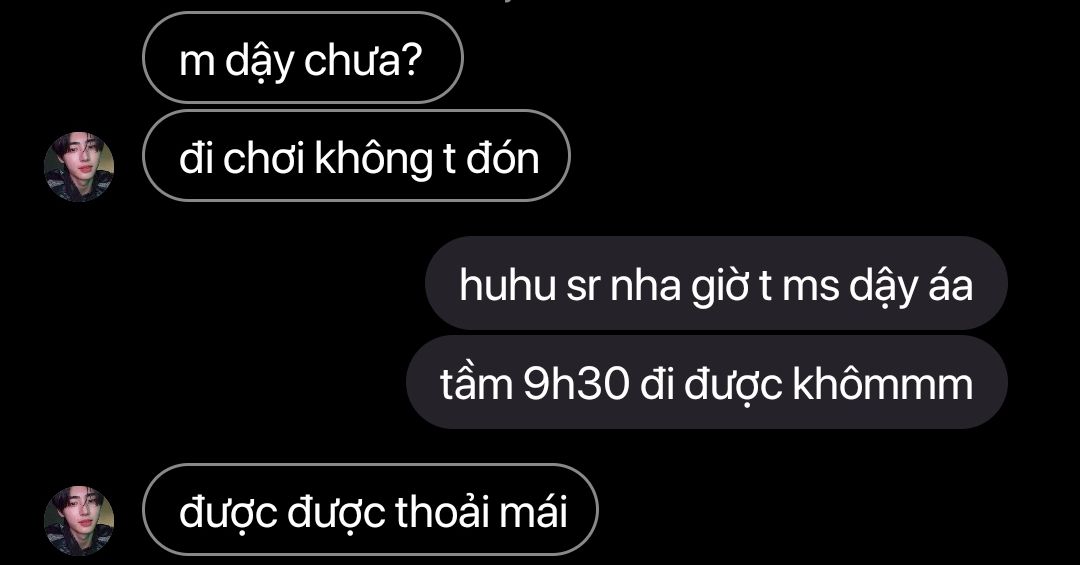This screenshot has width=1080, height=565.
Task: Click the word 'áa' ending the sent message
Action: [x=951, y=283]
